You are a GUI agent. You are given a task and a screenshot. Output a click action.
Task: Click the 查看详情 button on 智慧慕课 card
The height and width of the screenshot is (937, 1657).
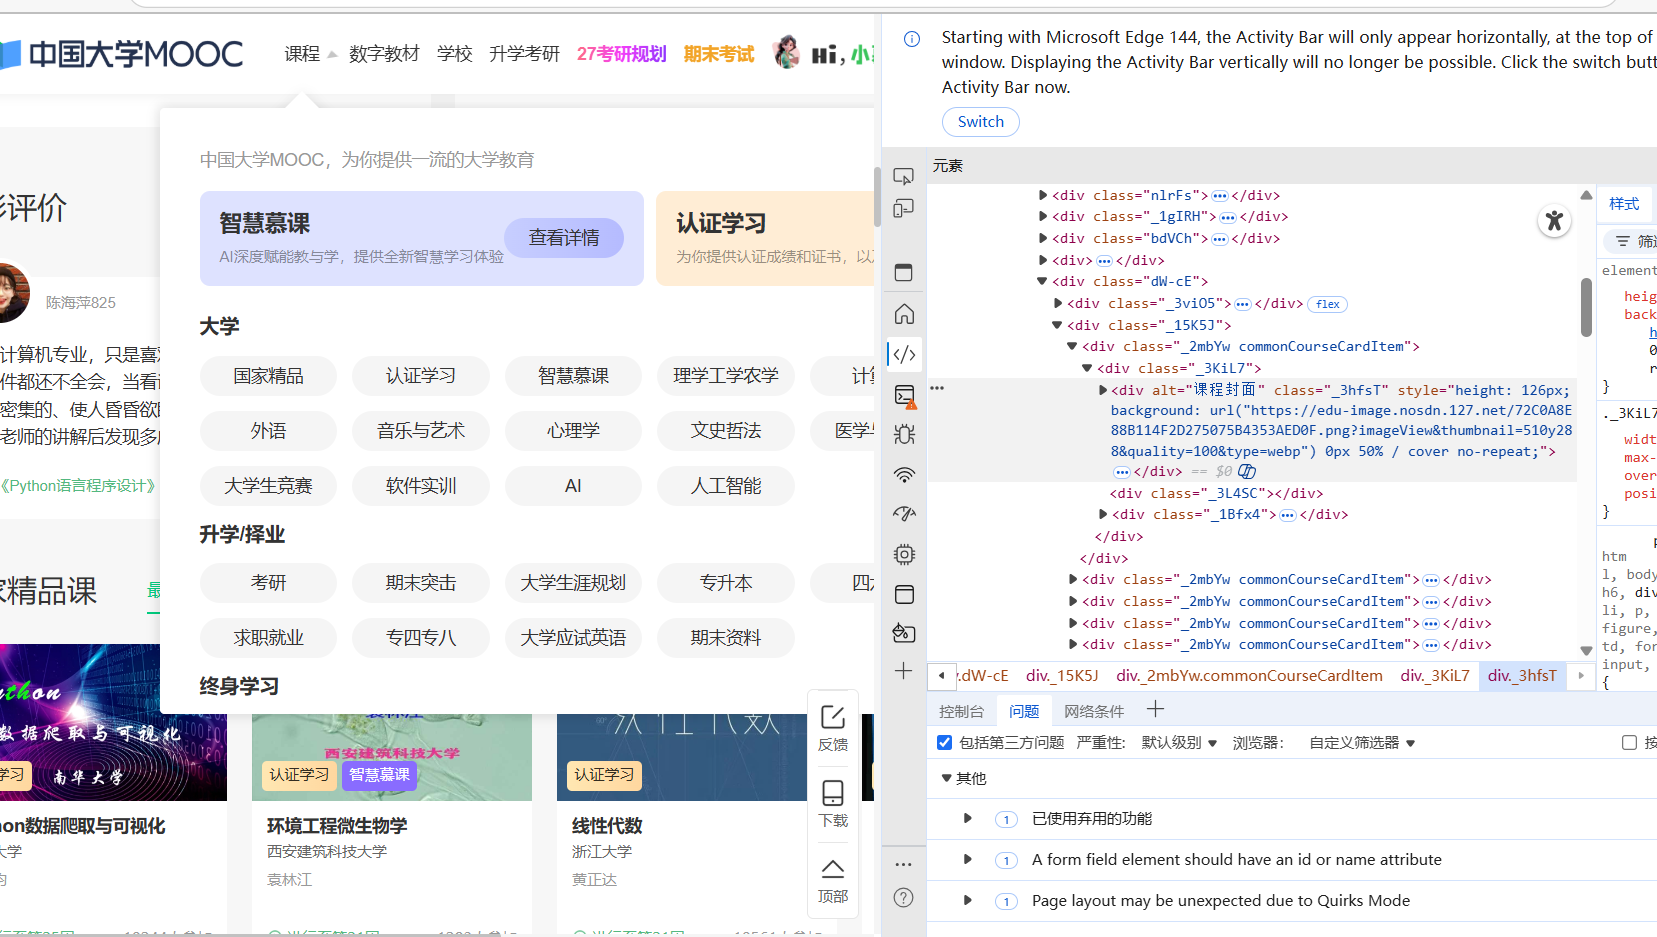pos(564,238)
